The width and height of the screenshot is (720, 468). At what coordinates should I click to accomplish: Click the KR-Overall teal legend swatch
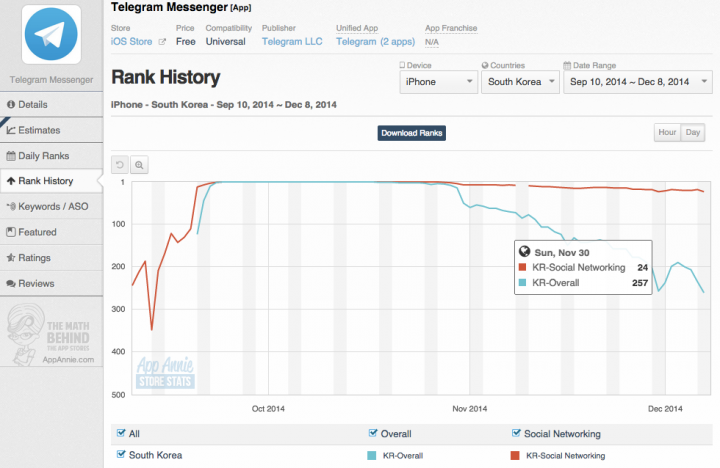click(x=371, y=456)
